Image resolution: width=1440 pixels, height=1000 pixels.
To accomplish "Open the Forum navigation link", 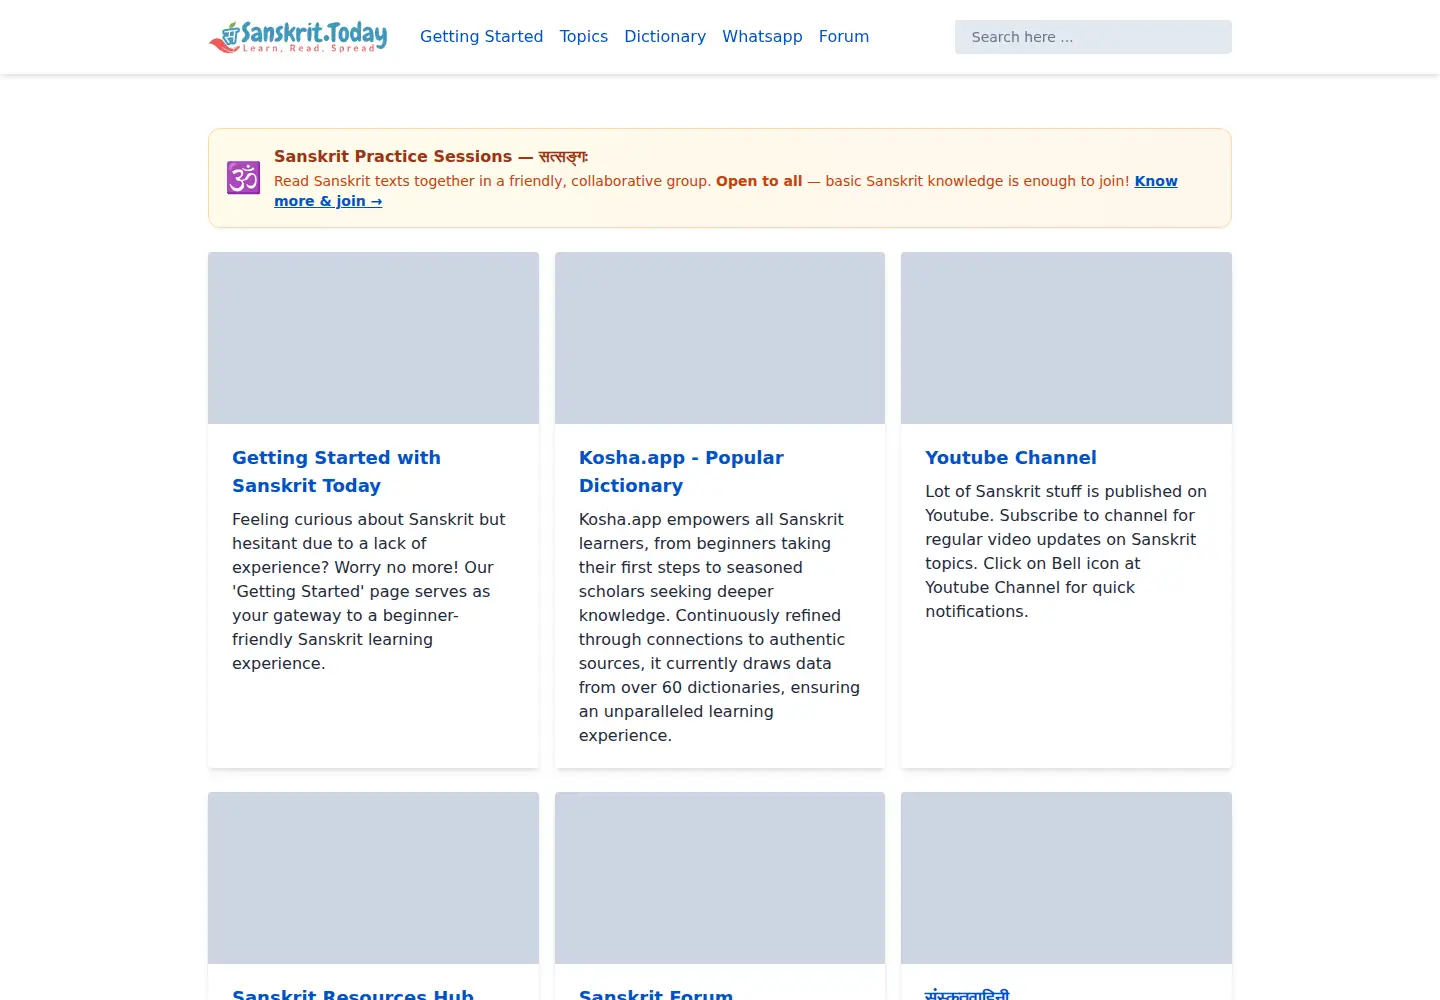I will [844, 37].
